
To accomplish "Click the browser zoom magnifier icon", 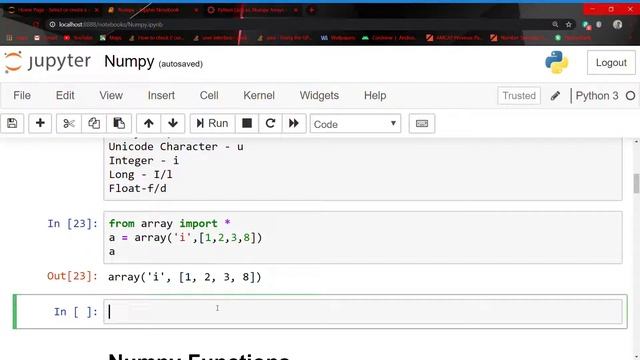I will [x=555, y=24].
